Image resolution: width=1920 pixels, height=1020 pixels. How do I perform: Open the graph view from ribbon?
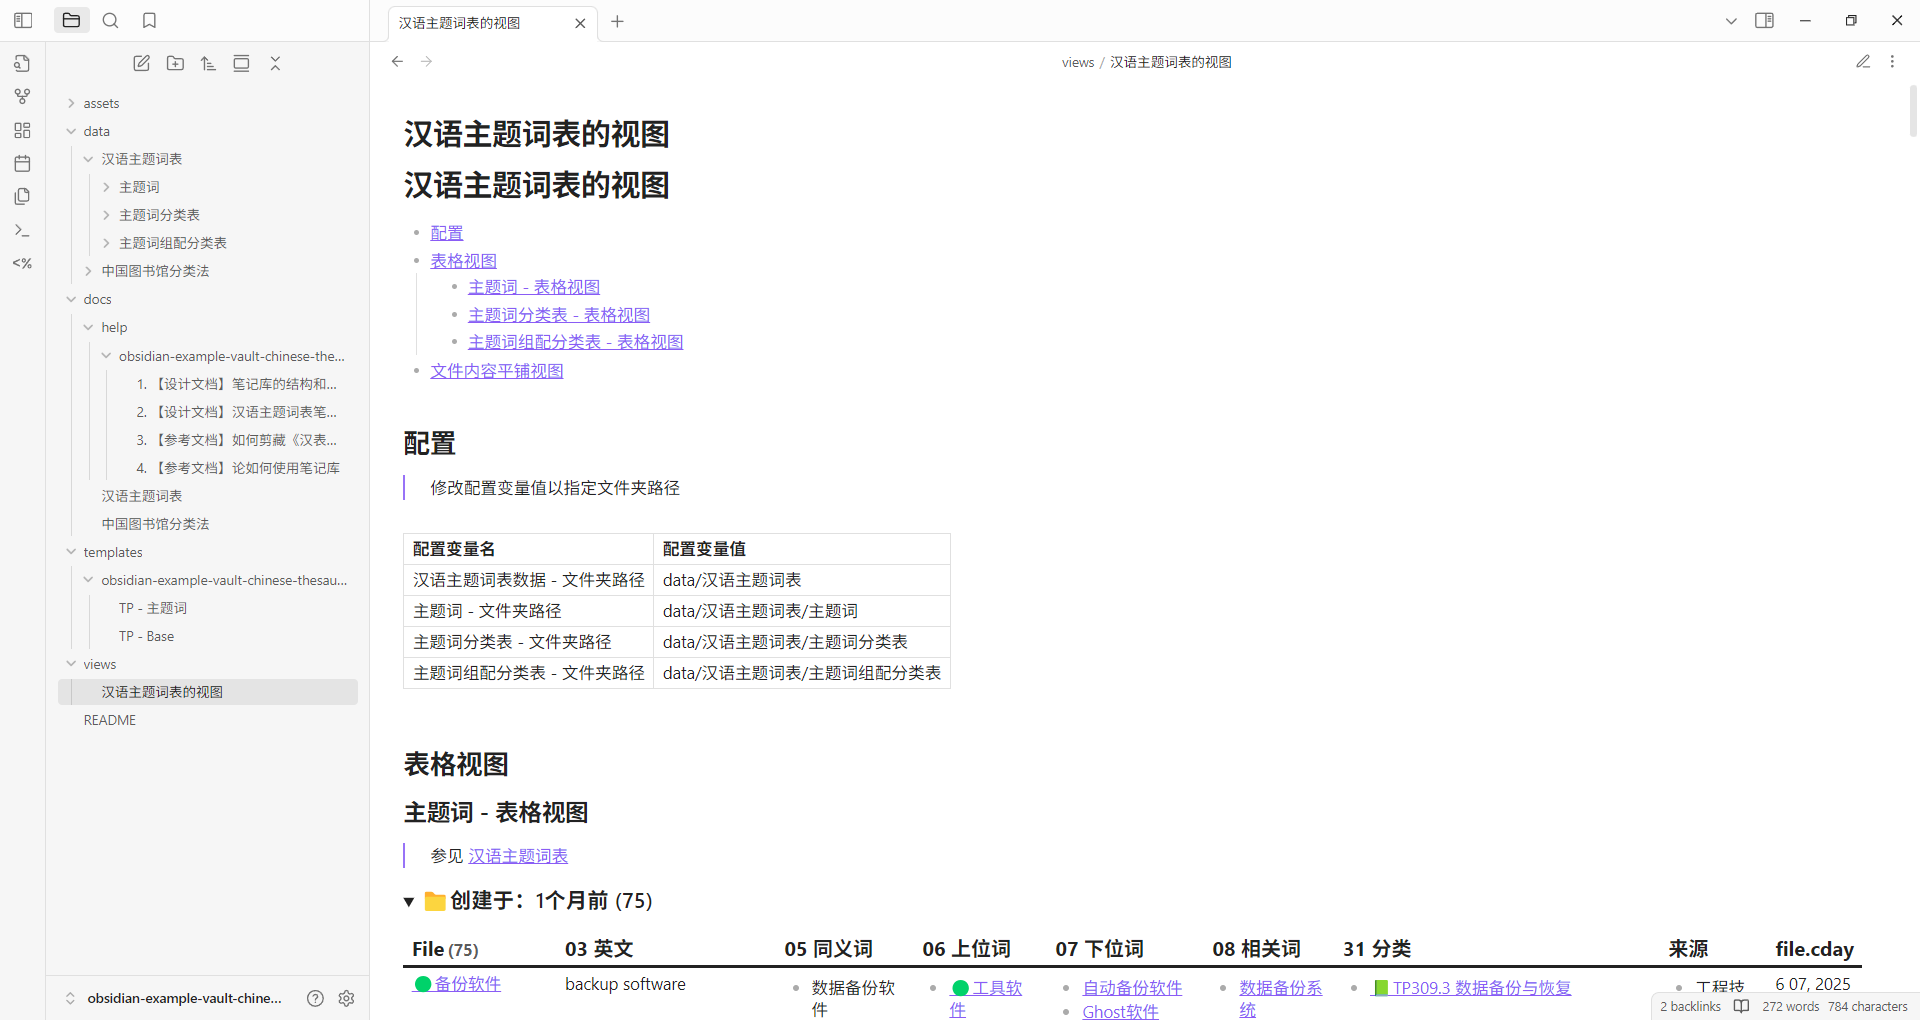coord(22,97)
